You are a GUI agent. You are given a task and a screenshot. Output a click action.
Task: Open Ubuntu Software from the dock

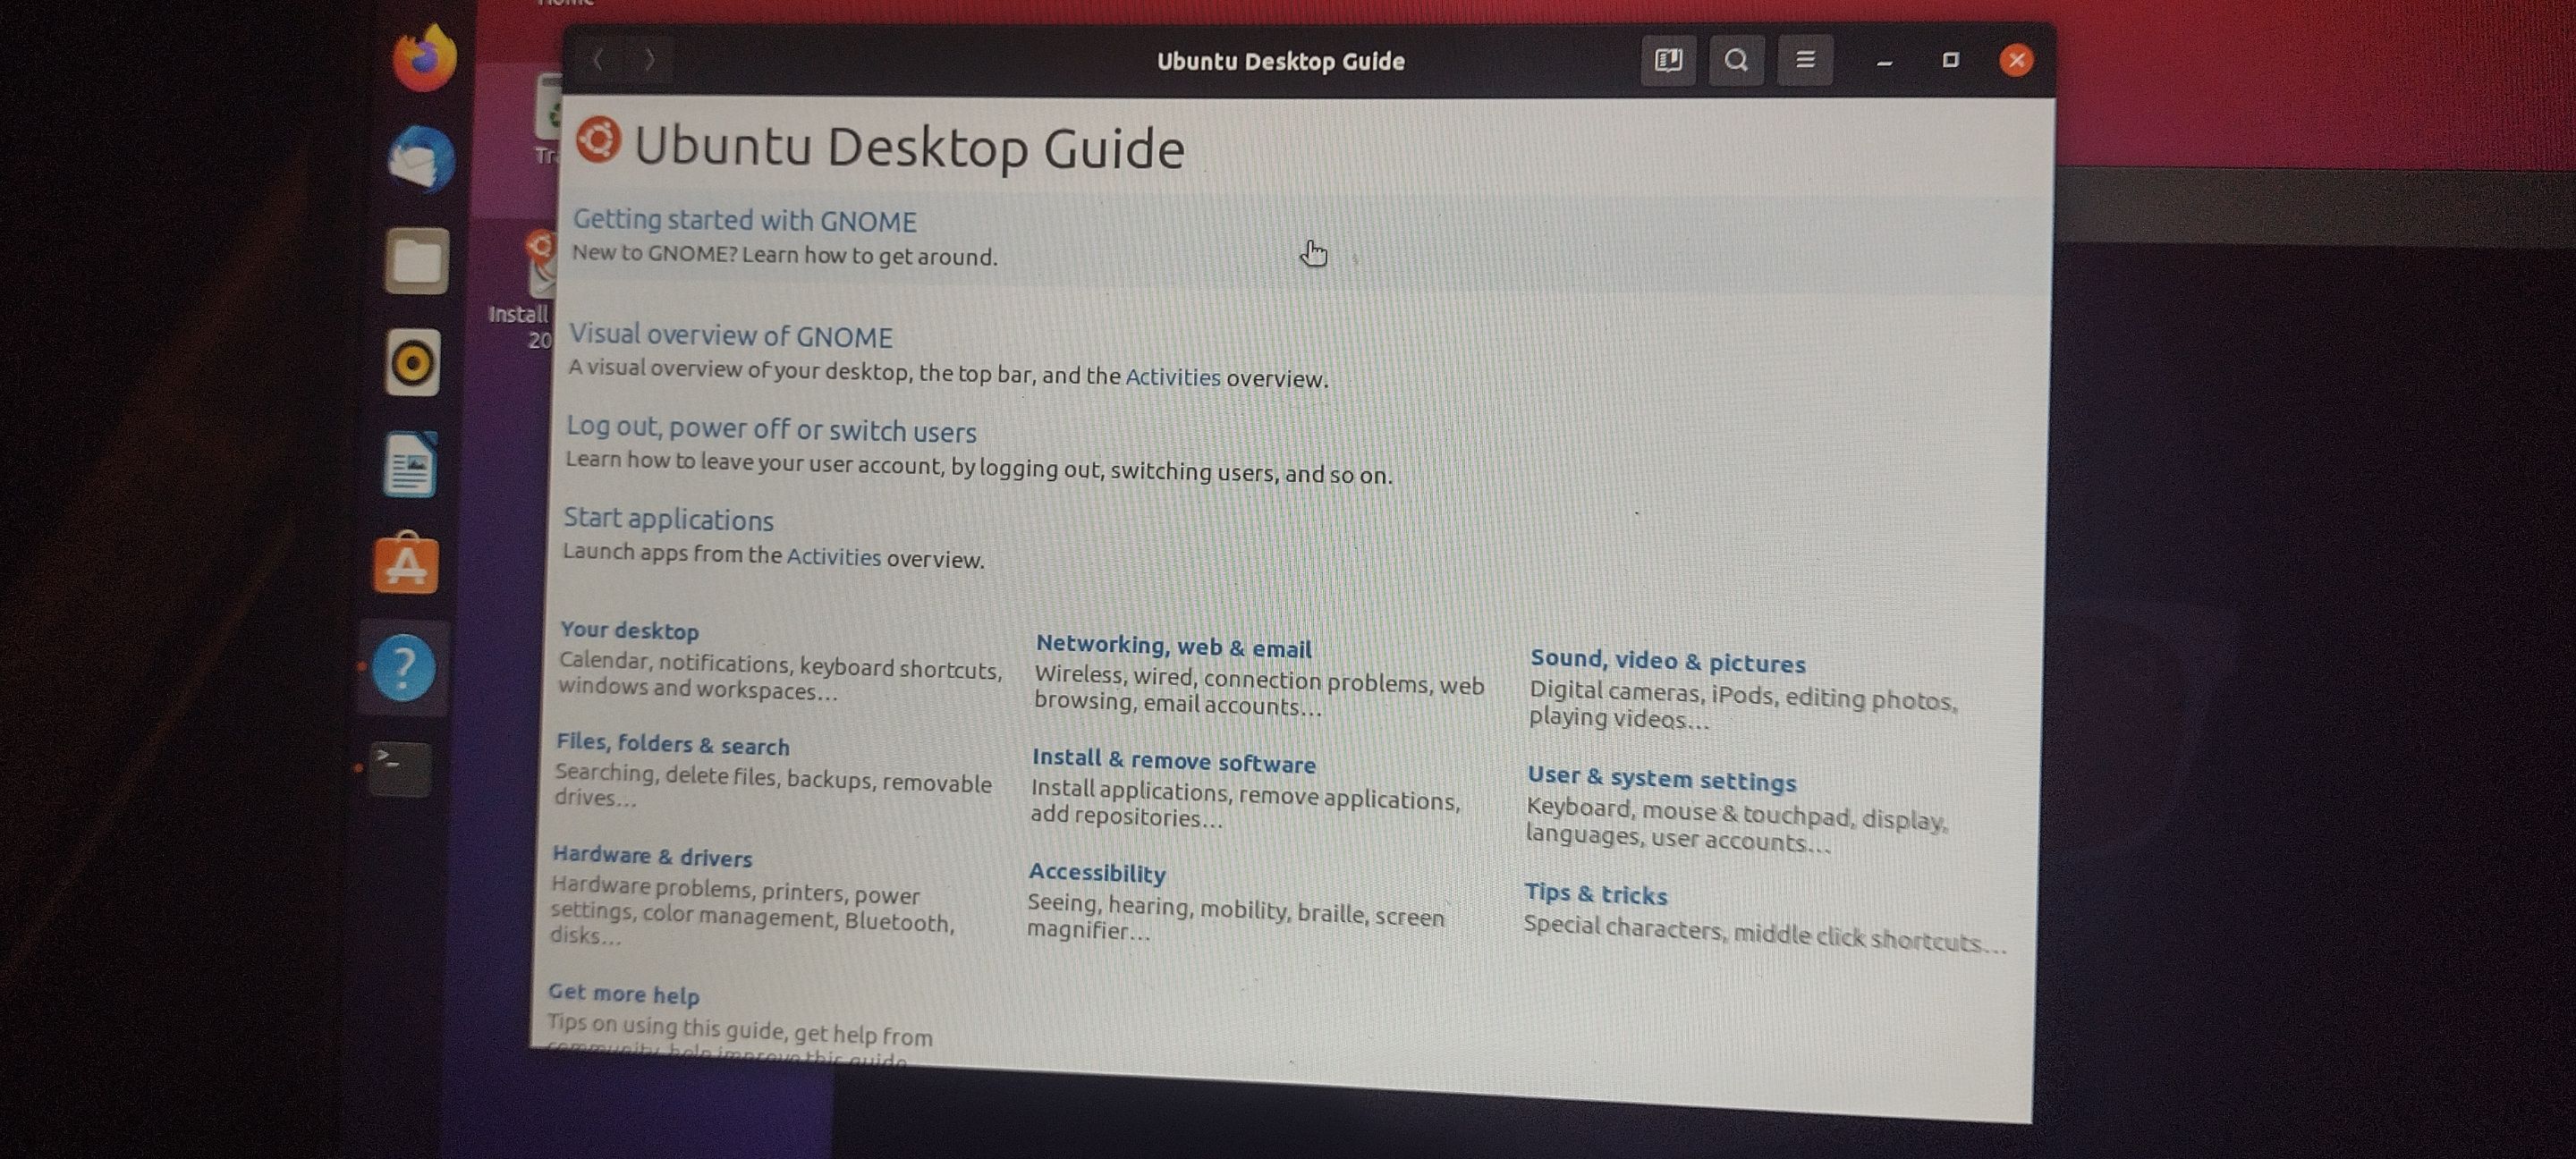(x=406, y=566)
